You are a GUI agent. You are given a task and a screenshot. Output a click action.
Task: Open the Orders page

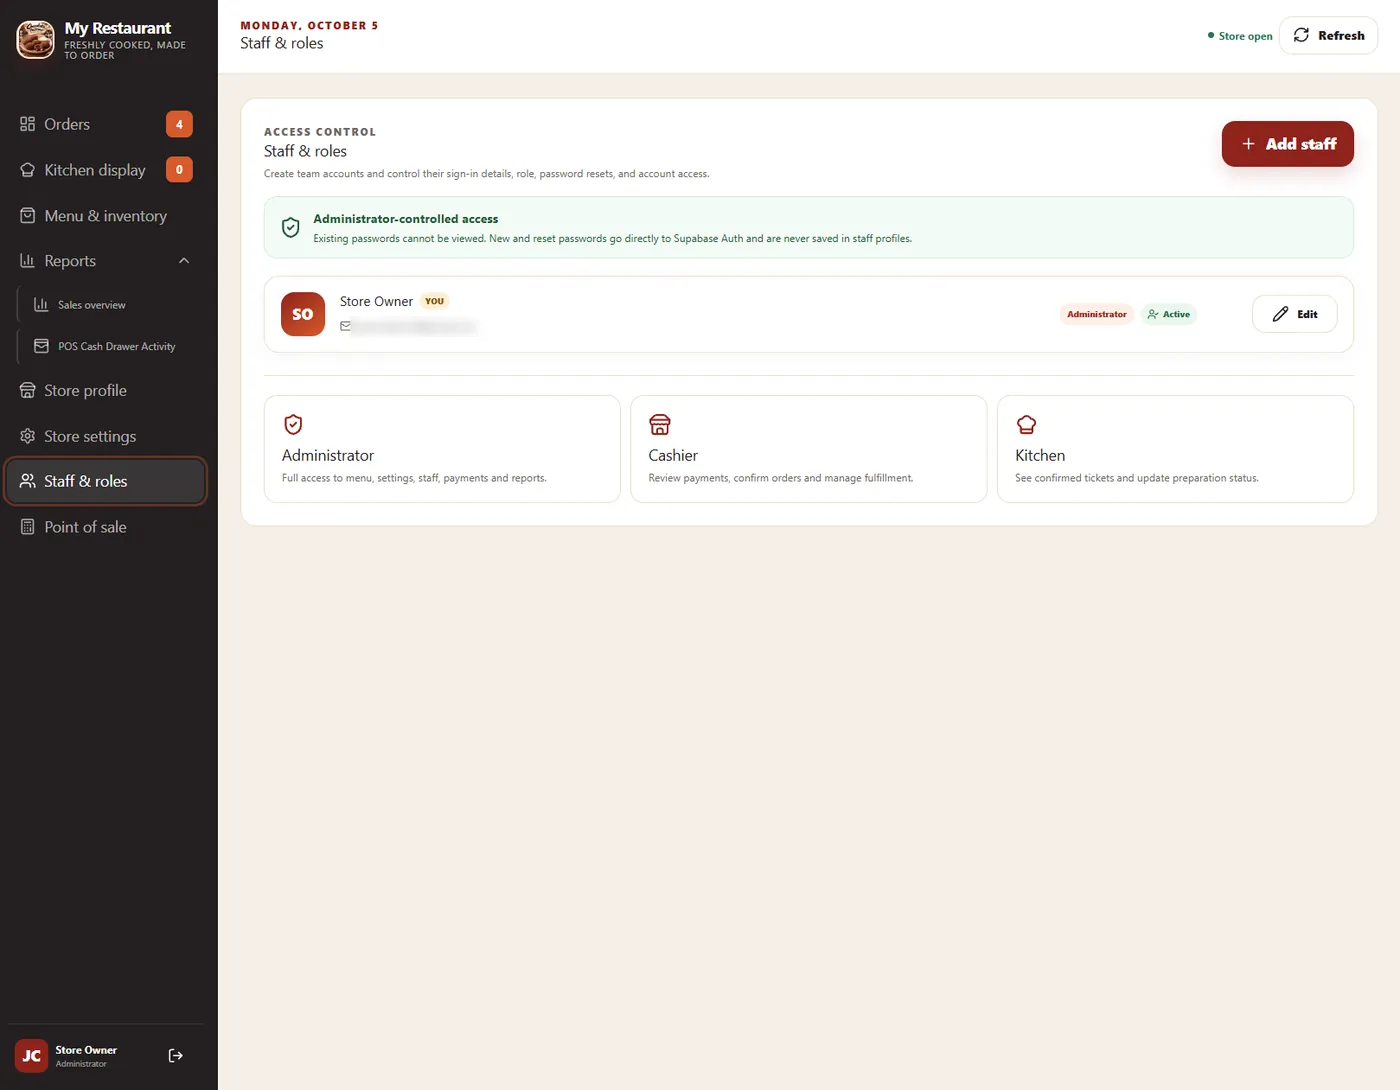106,124
